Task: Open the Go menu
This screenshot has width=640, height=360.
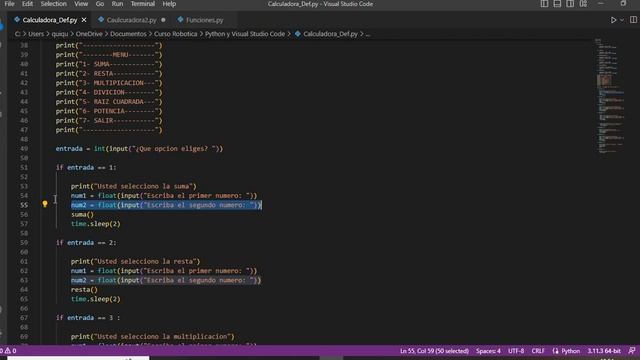Action: (100, 4)
